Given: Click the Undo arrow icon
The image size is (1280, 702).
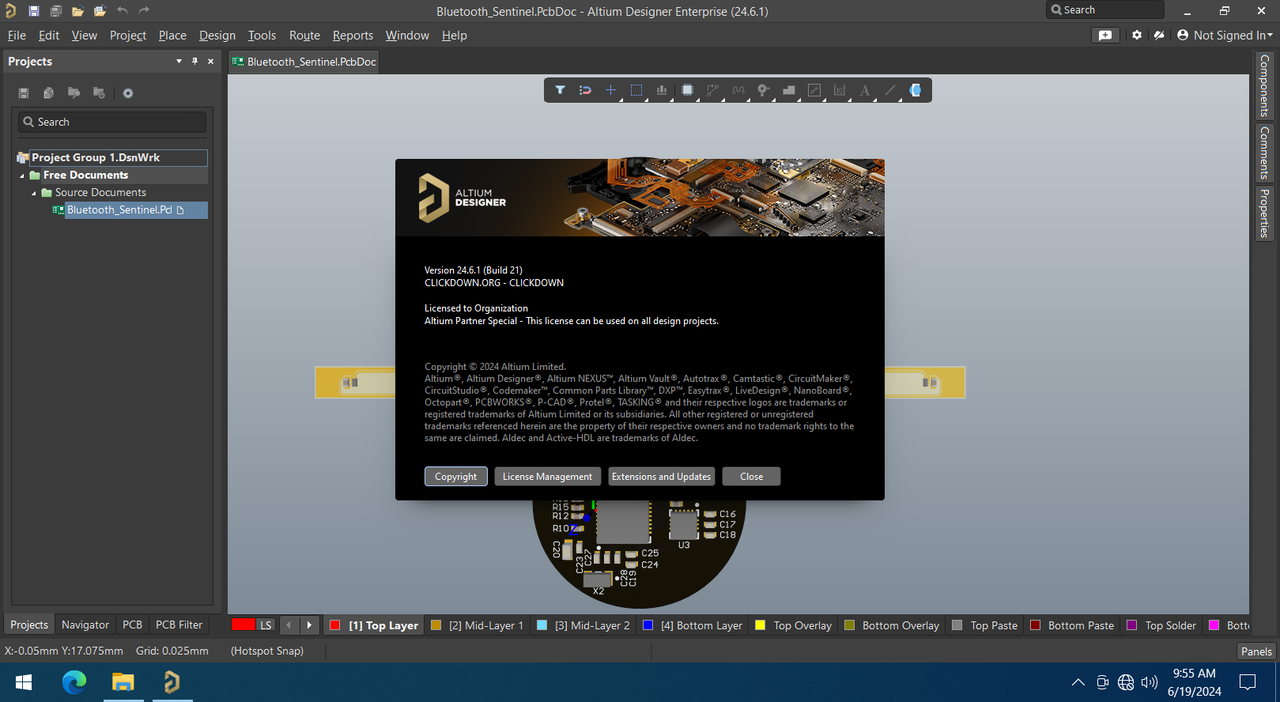Looking at the screenshot, I should (122, 11).
